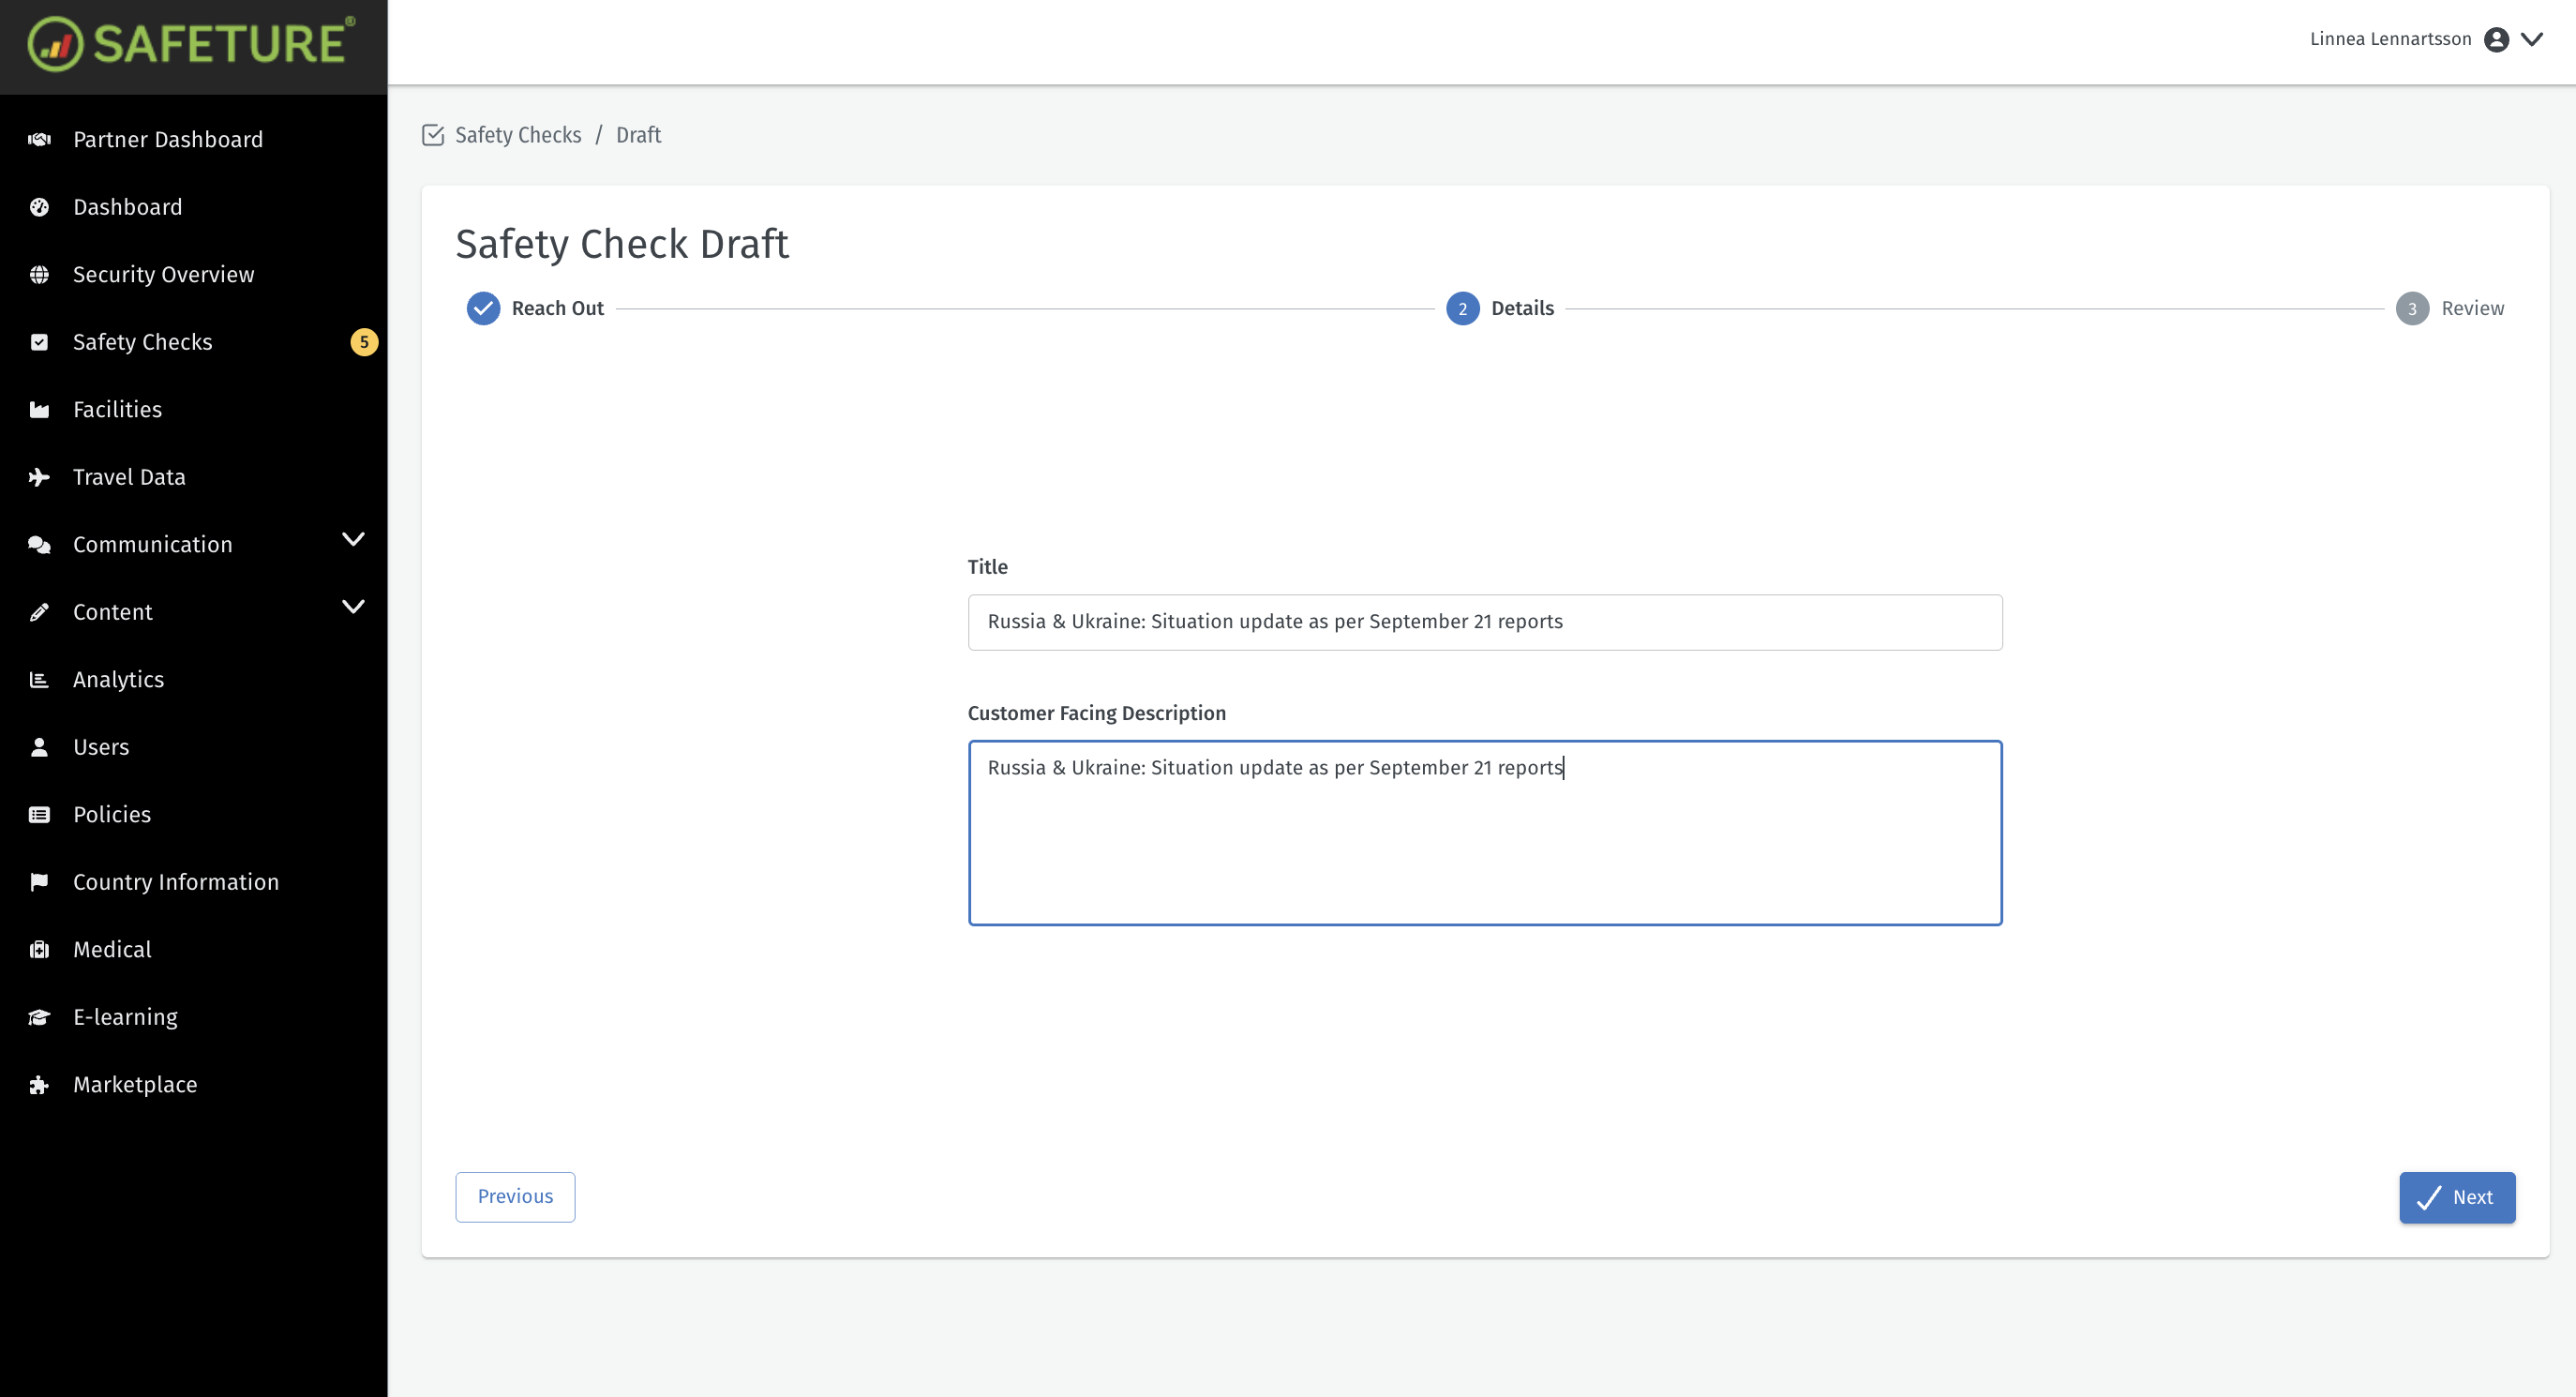Click the completed Reach Out step checkmark
Viewport: 2576px width, 1397px height.
coord(484,308)
